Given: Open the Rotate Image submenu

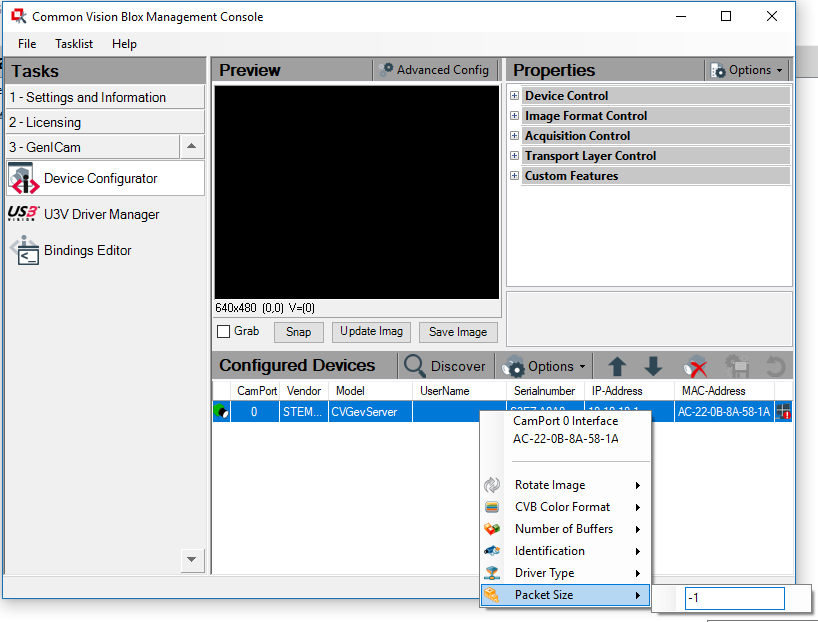Looking at the screenshot, I should [x=566, y=485].
